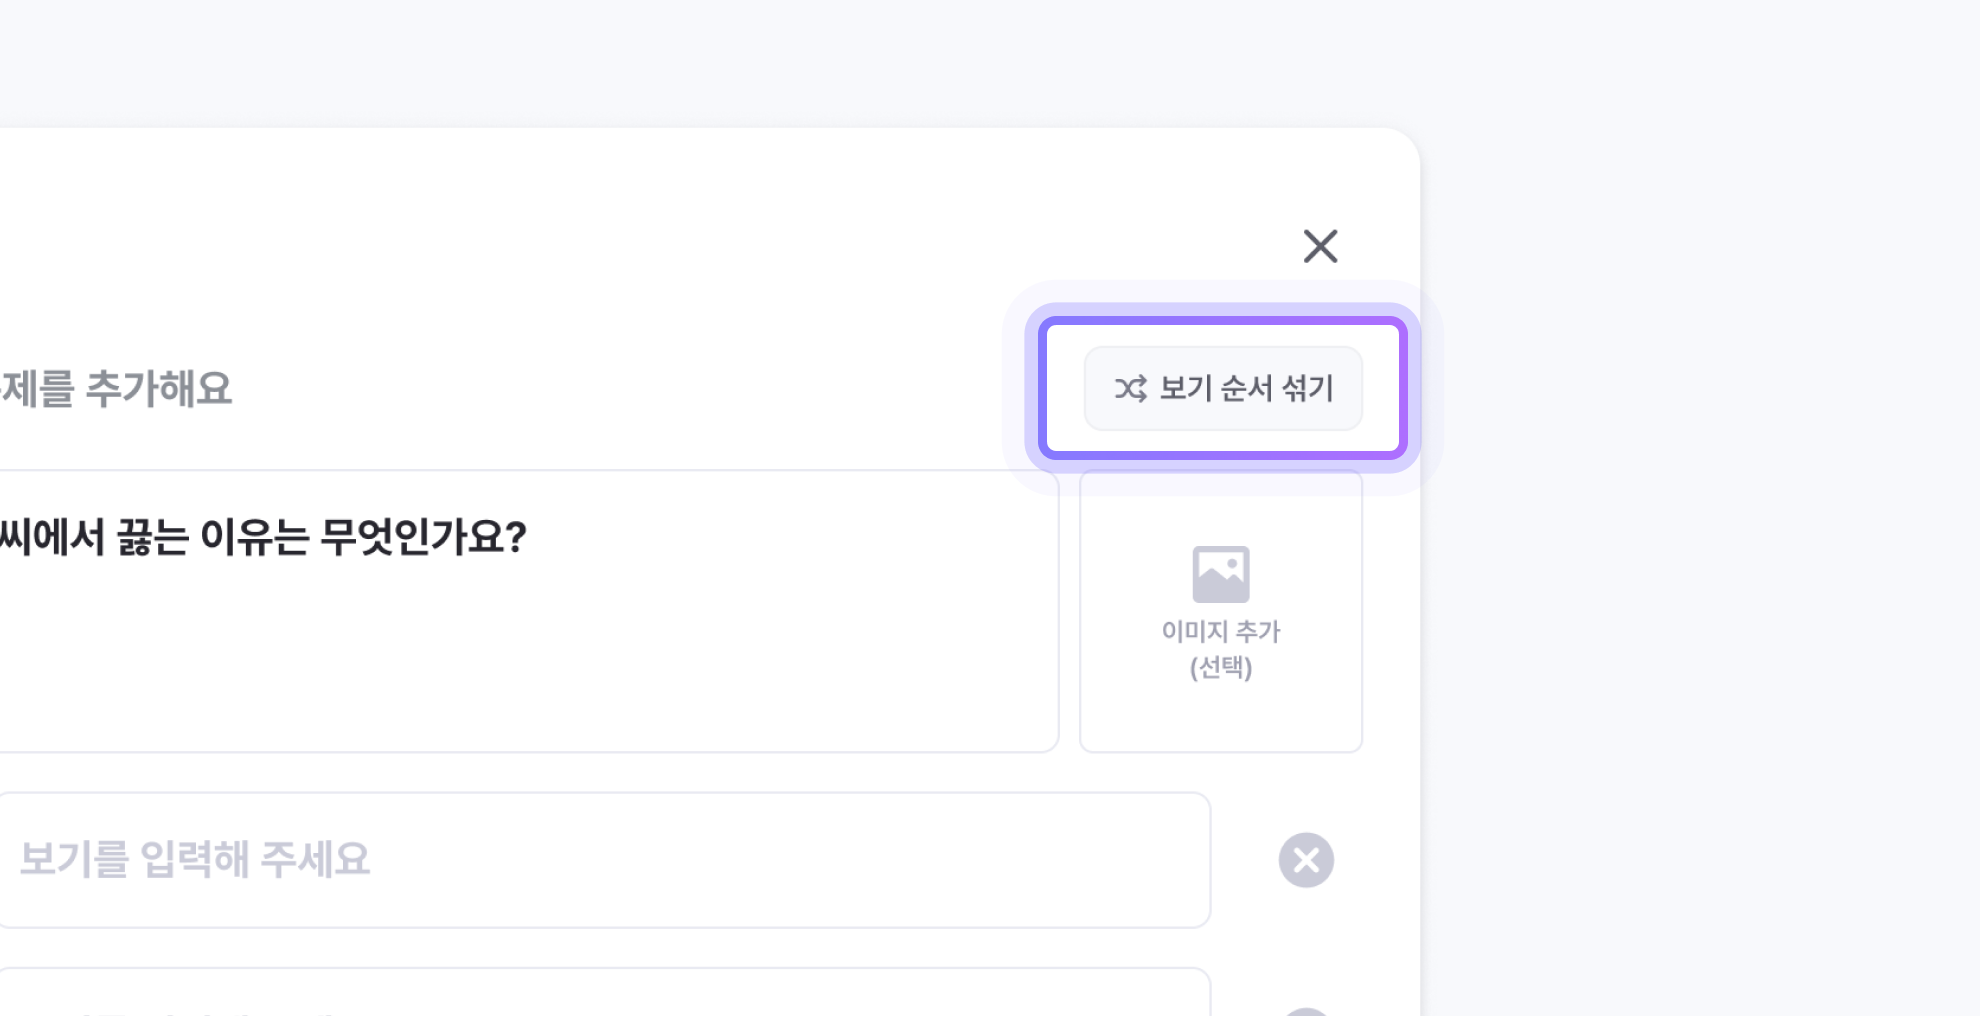Screen dimensions: 1980x1016
Task: Delete the second, partially visible answer option
Action: coord(1306,1010)
